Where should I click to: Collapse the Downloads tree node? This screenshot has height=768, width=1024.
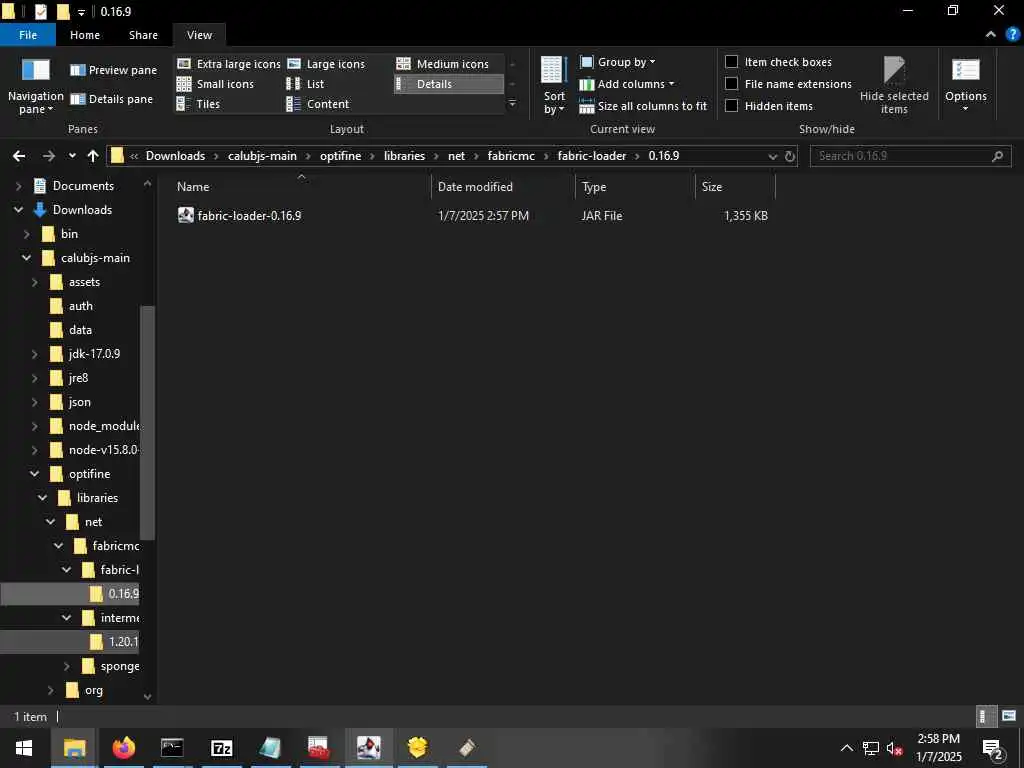point(18,210)
